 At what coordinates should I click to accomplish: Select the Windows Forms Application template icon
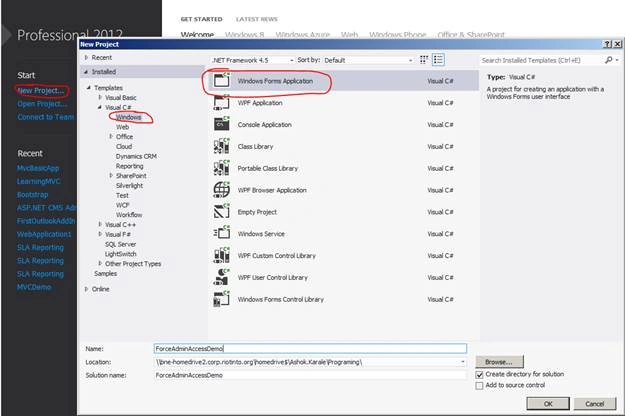coord(221,80)
